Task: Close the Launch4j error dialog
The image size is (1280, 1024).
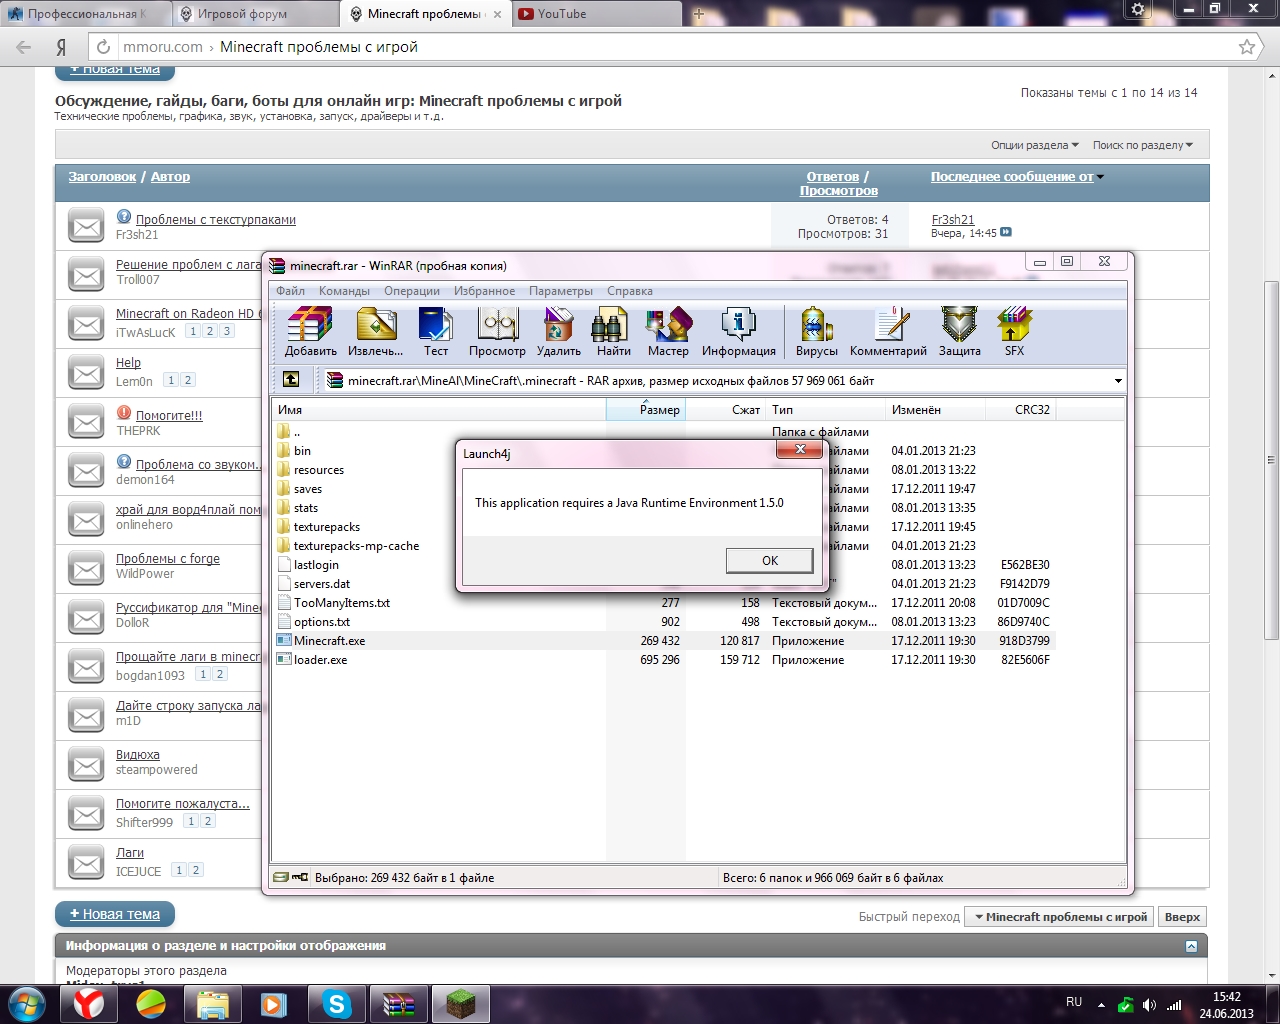Action: [800, 450]
